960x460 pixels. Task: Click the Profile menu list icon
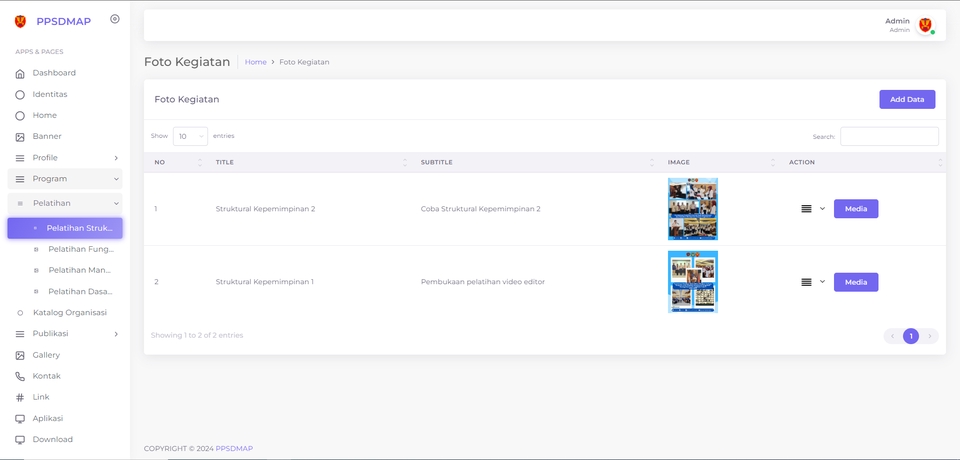coord(20,158)
